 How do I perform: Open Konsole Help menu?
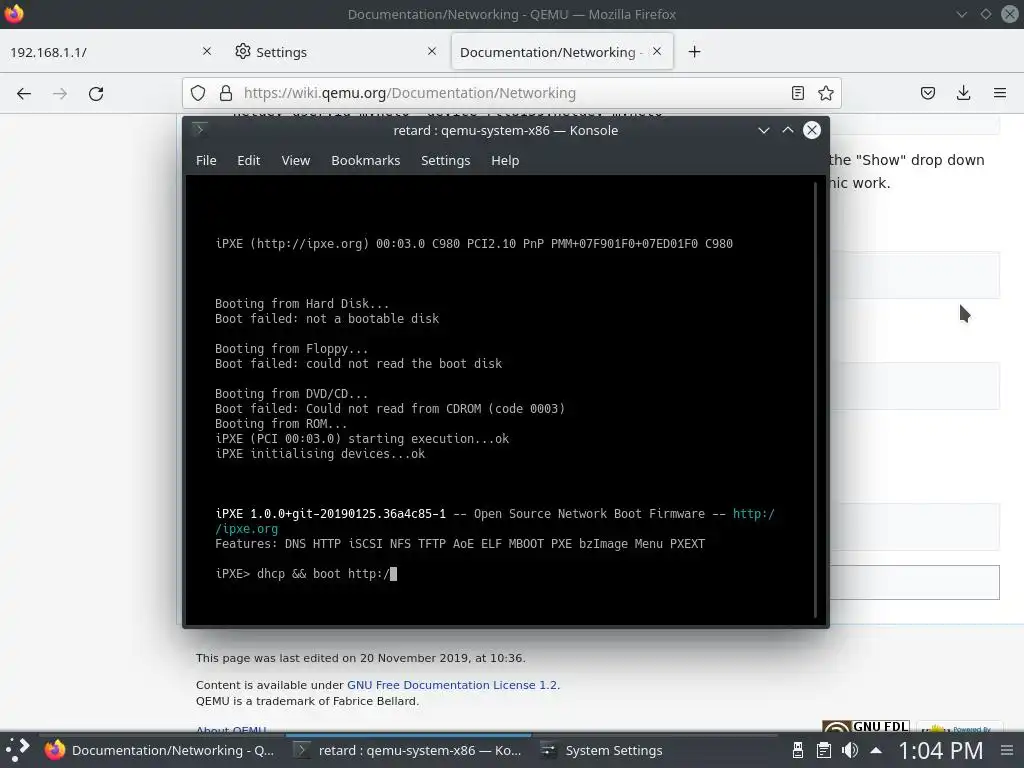pos(505,161)
